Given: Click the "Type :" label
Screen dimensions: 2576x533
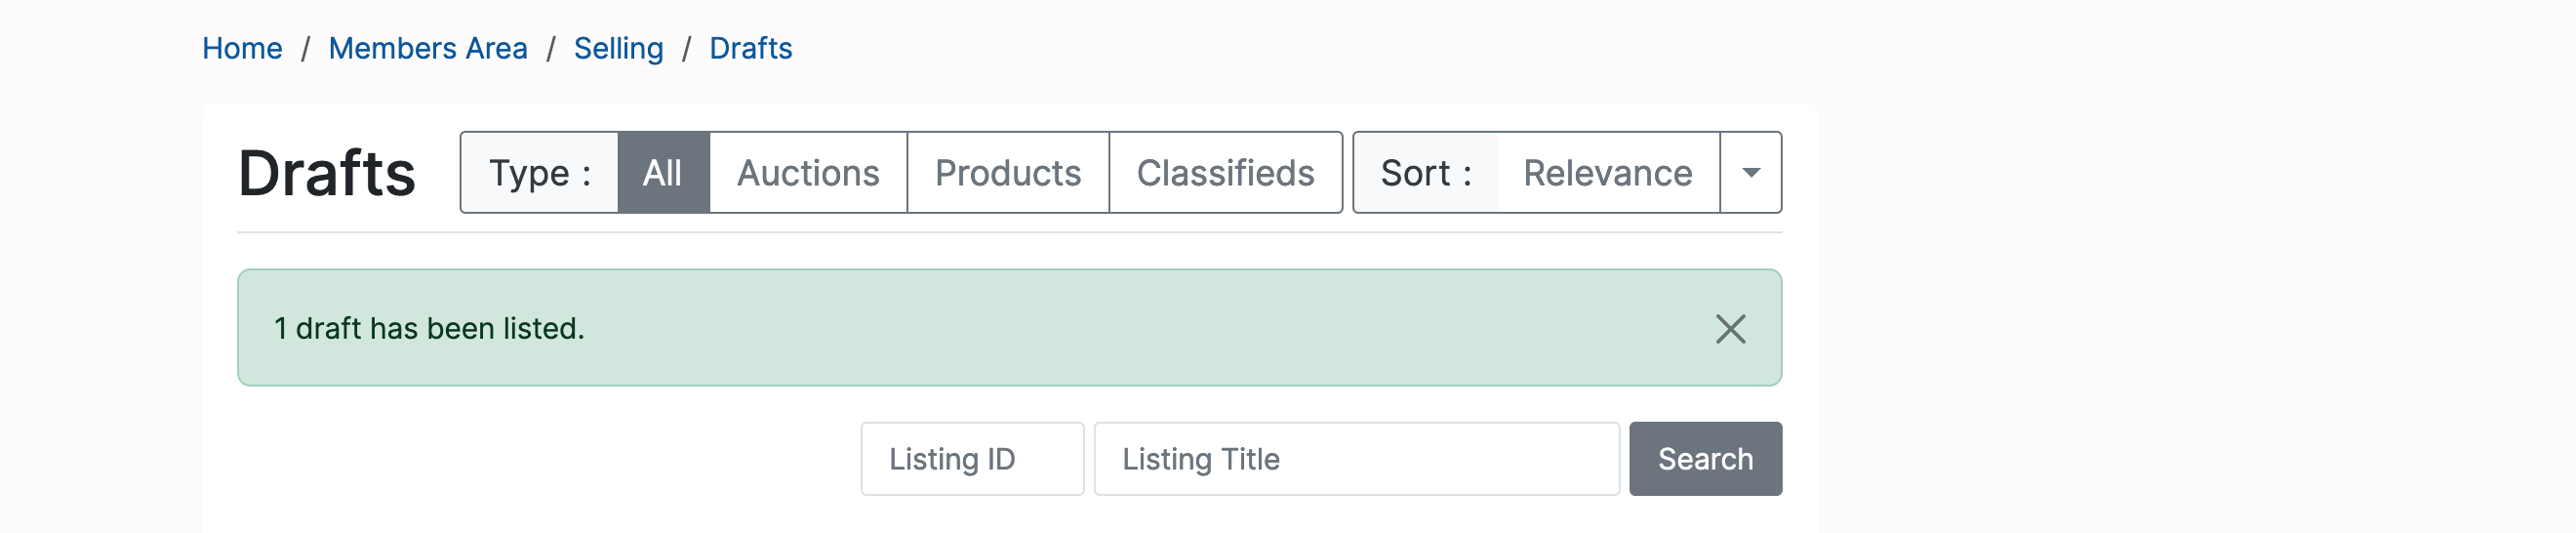Looking at the screenshot, I should (x=539, y=173).
